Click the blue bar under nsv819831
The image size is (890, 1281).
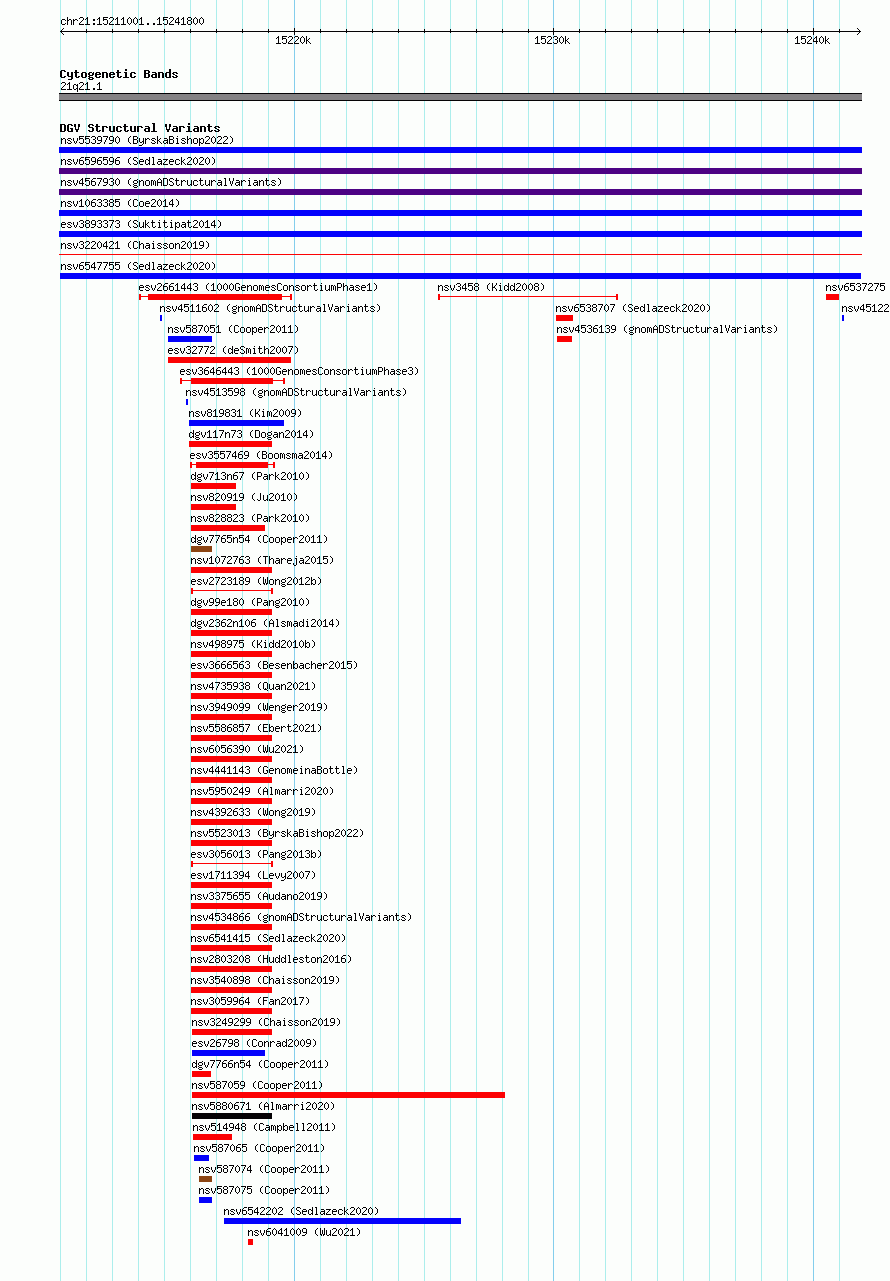tap(236, 423)
